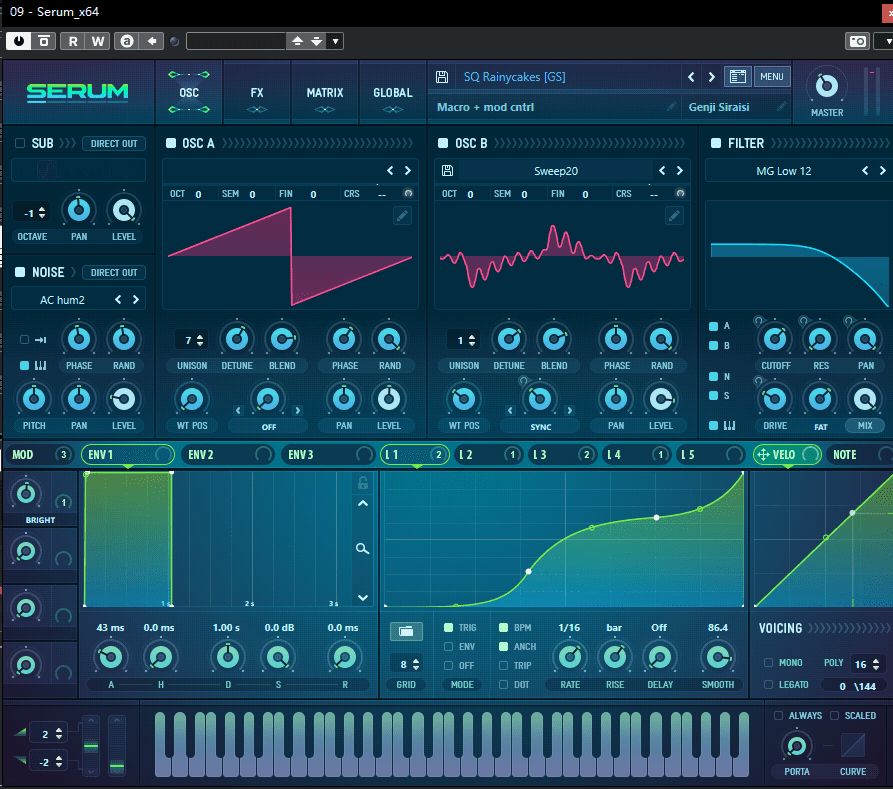Click the SUB DIRECT OUT button

pyautogui.click(x=114, y=144)
